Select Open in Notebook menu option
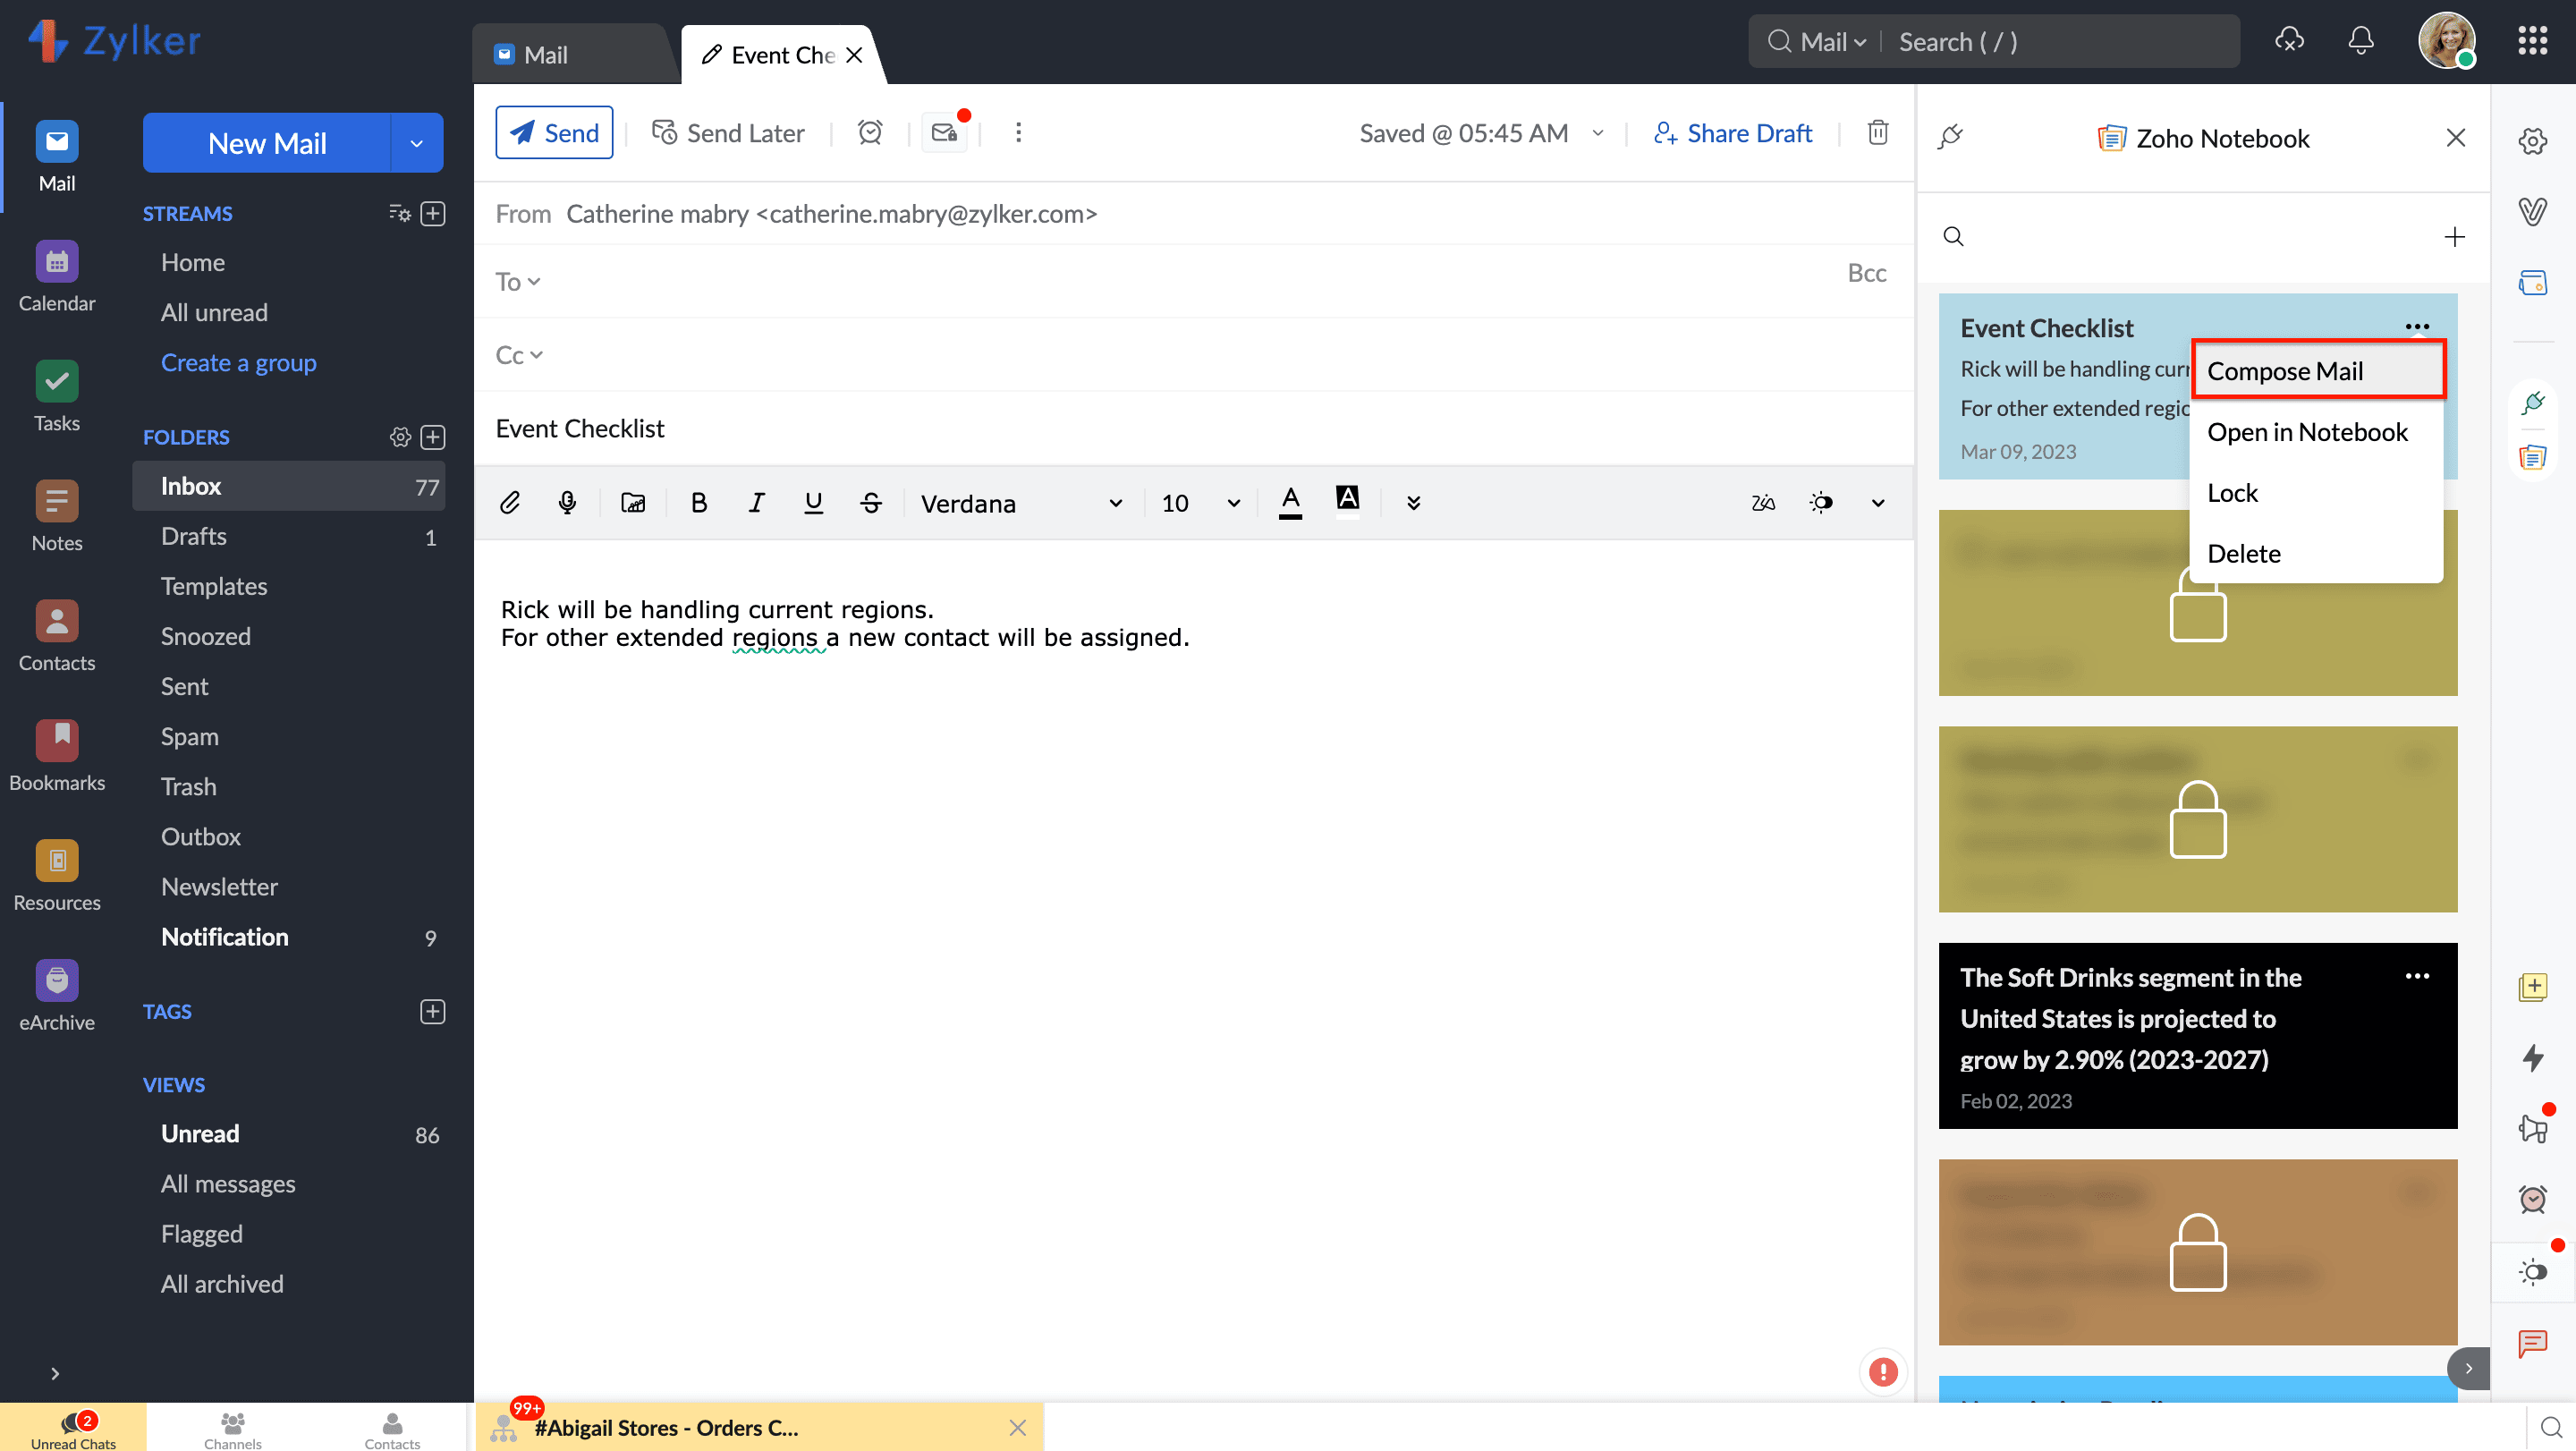Image resolution: width=2576 pixels, height=1451 pixels. (2307, 432)
